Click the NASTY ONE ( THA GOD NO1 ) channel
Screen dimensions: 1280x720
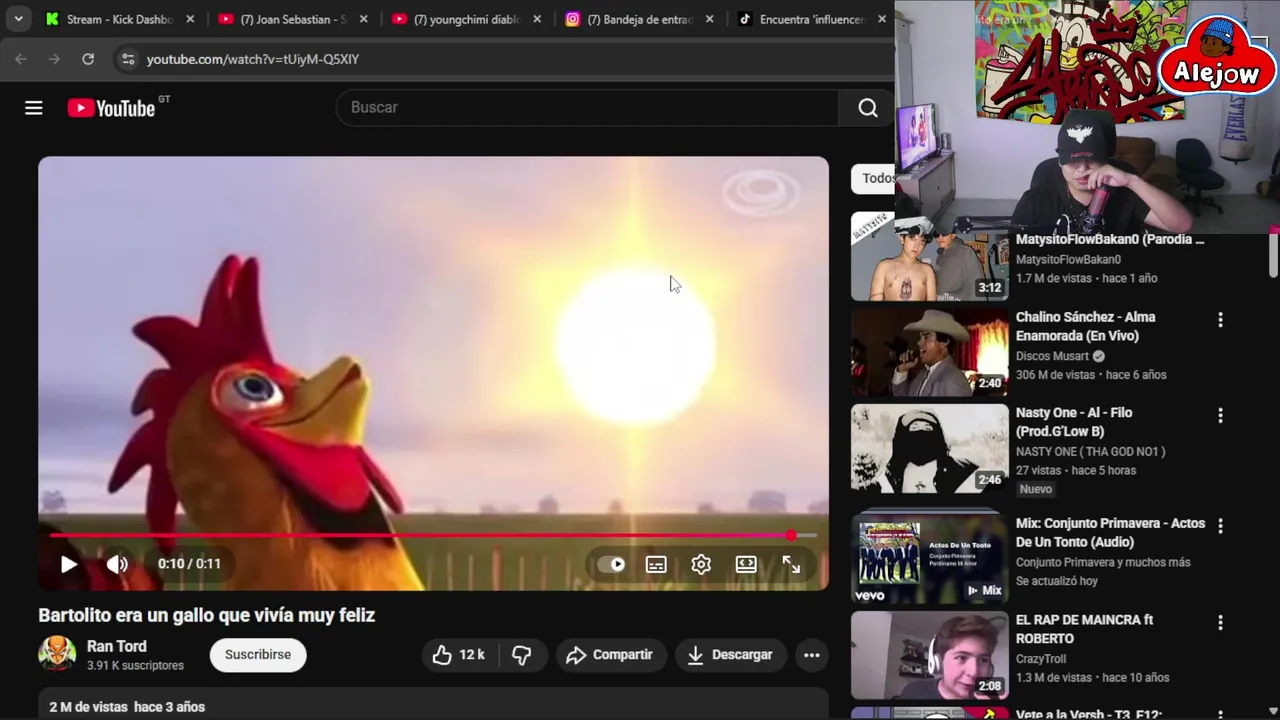click(x=1090, y=451)
